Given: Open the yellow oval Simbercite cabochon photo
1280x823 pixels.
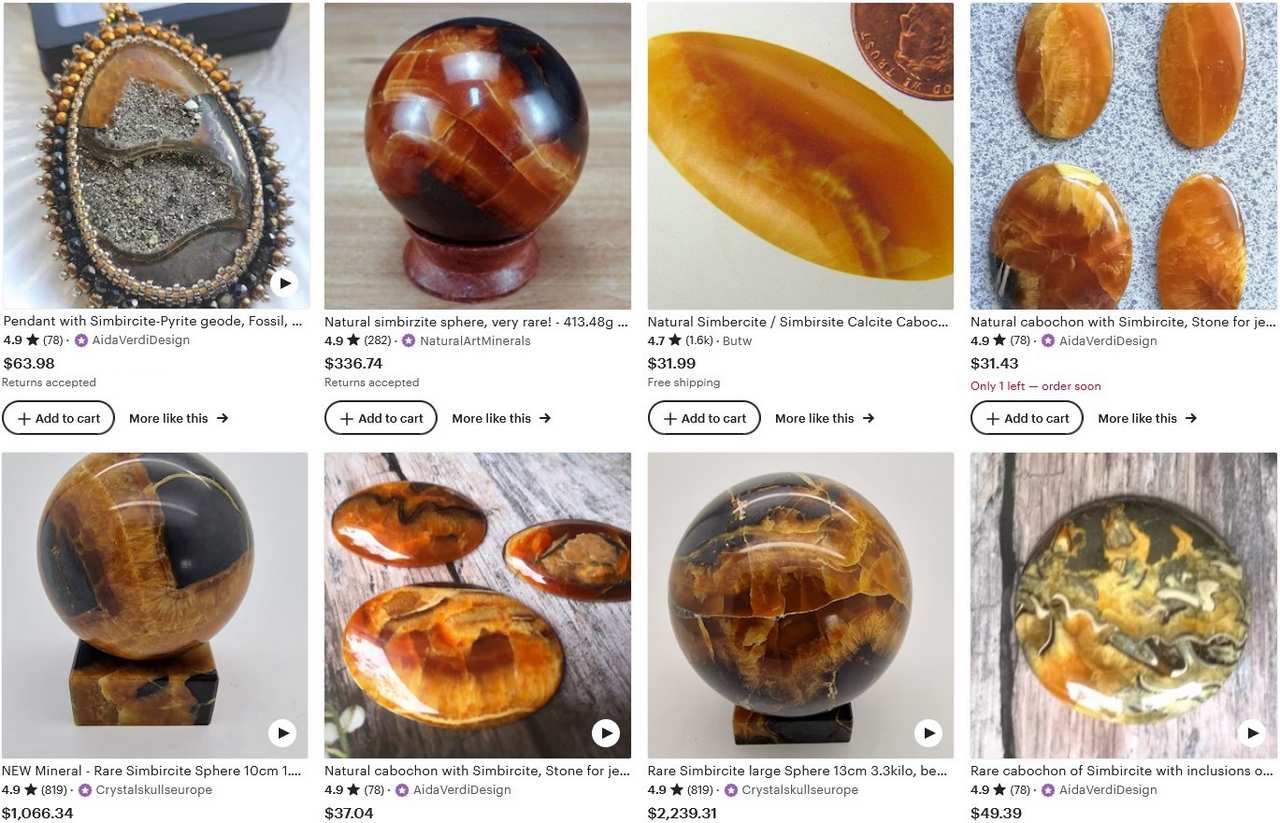Looking at the screenshot, I should click(800, 155).
